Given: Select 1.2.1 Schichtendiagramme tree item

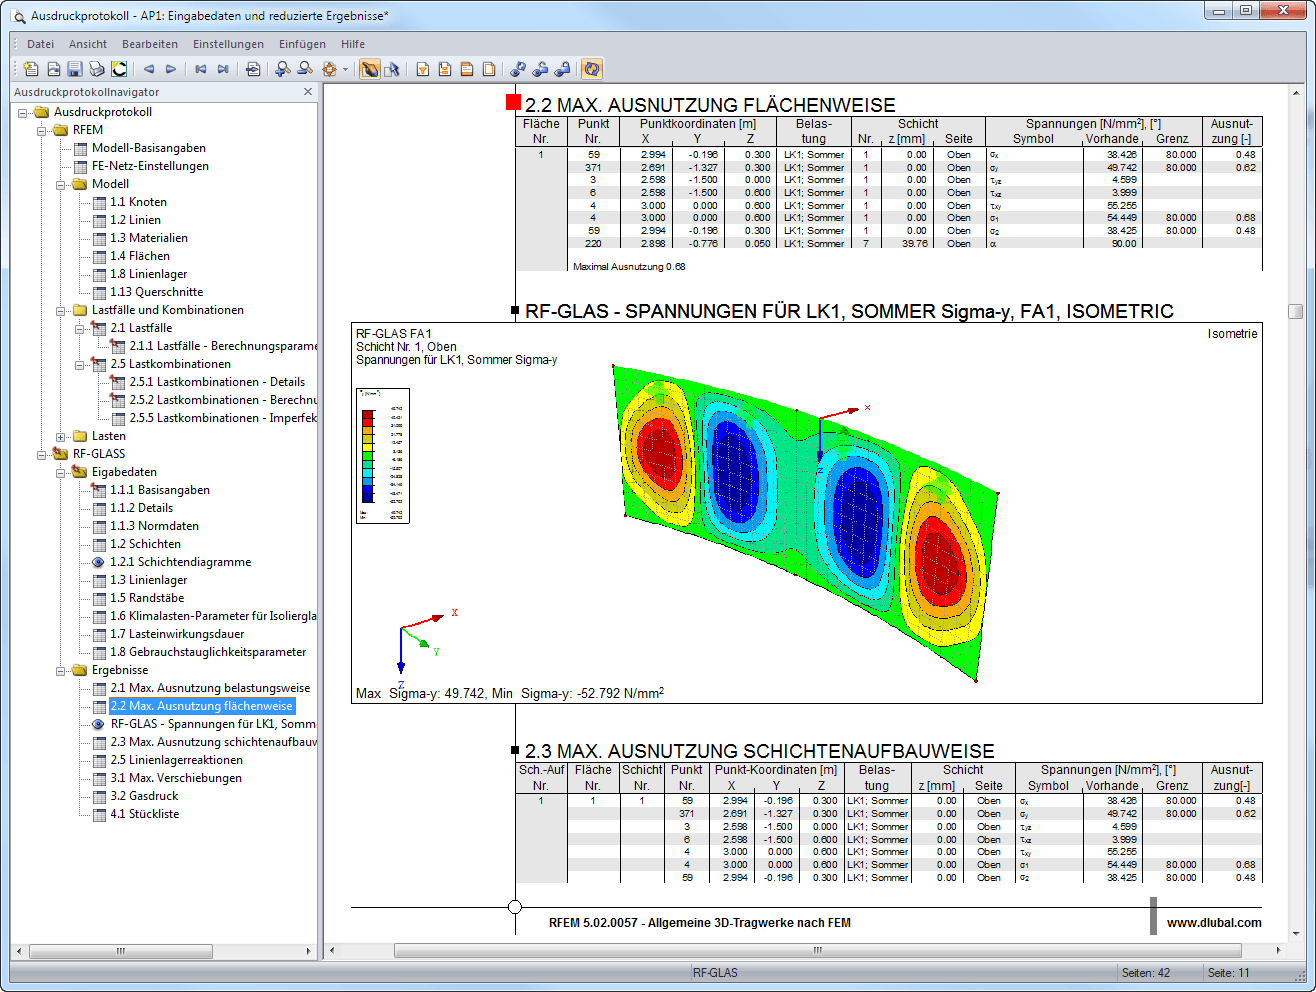Looking at the screenshot, I should point(180,562).
